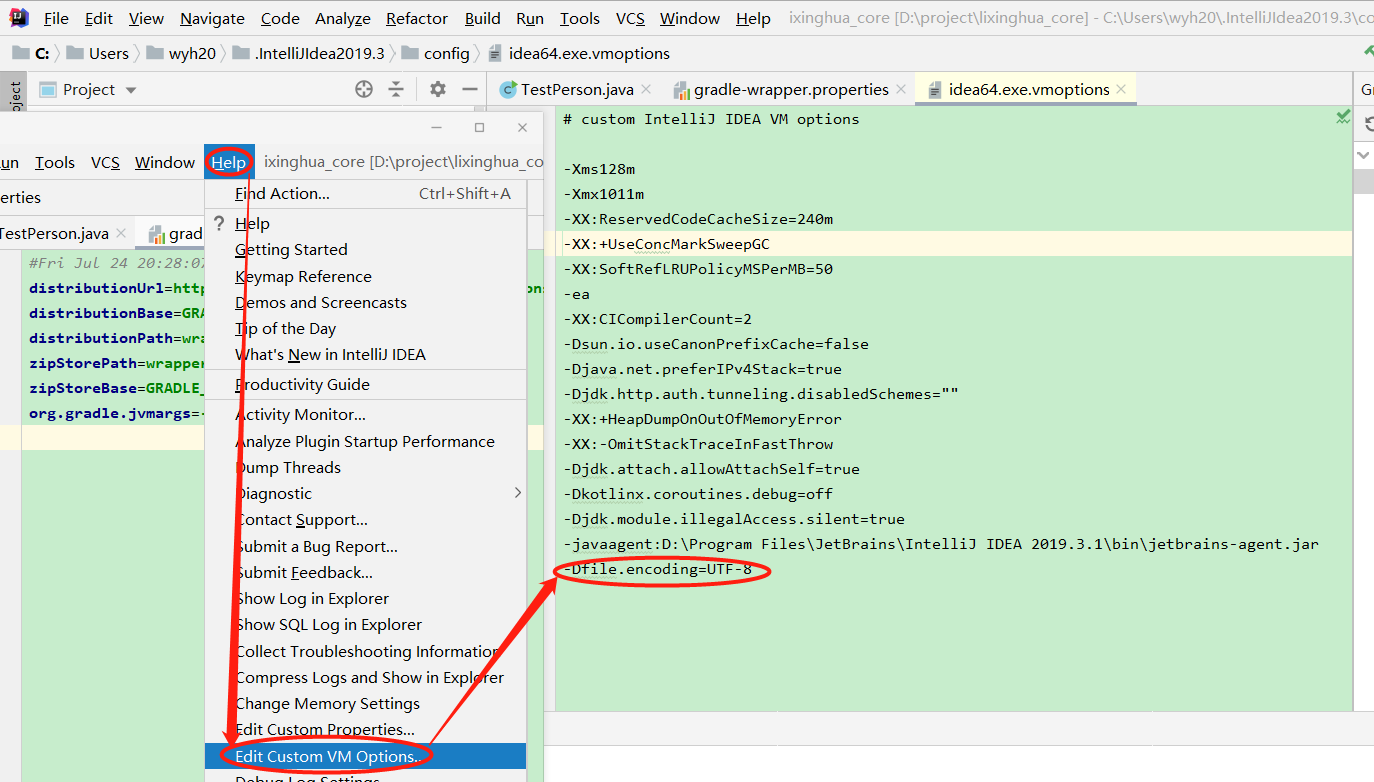This screenshot has height=782, width=1374.
Task: Open the Run menu in main window
Action: click(530, 18)
